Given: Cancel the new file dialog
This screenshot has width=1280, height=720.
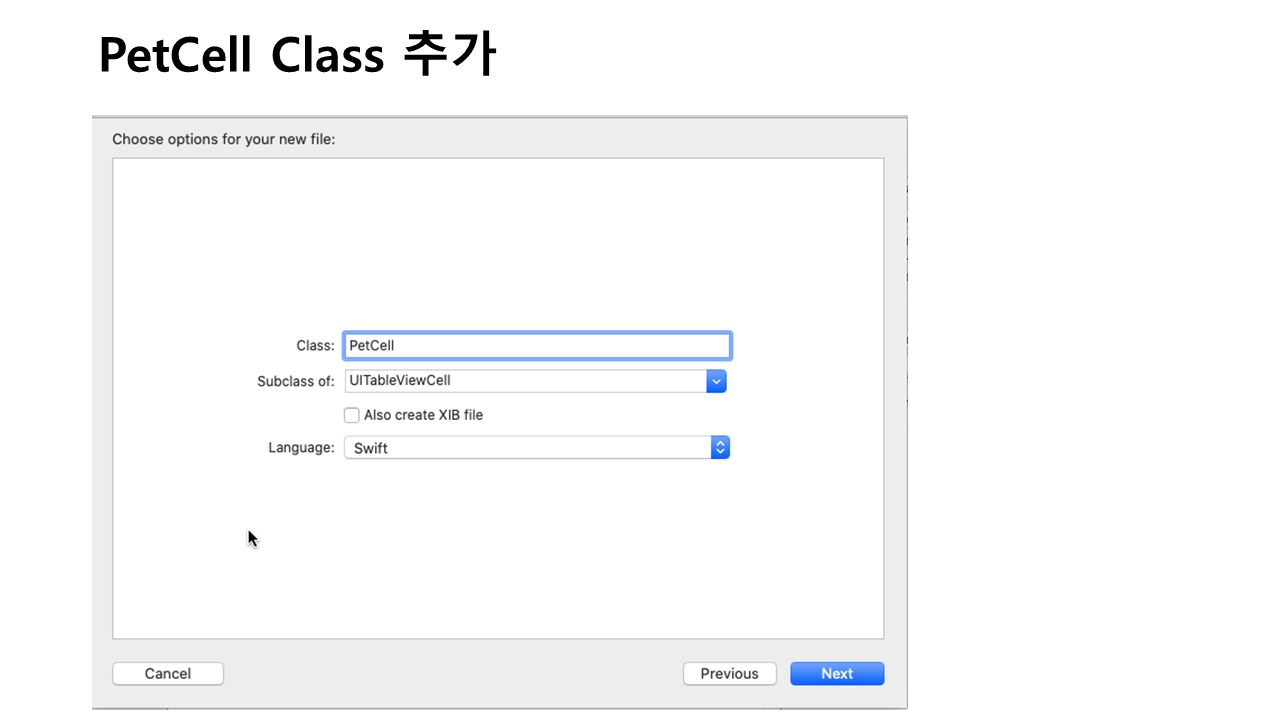Looking at the screenshot, I should pyautogui.click(x=168, y=674).
